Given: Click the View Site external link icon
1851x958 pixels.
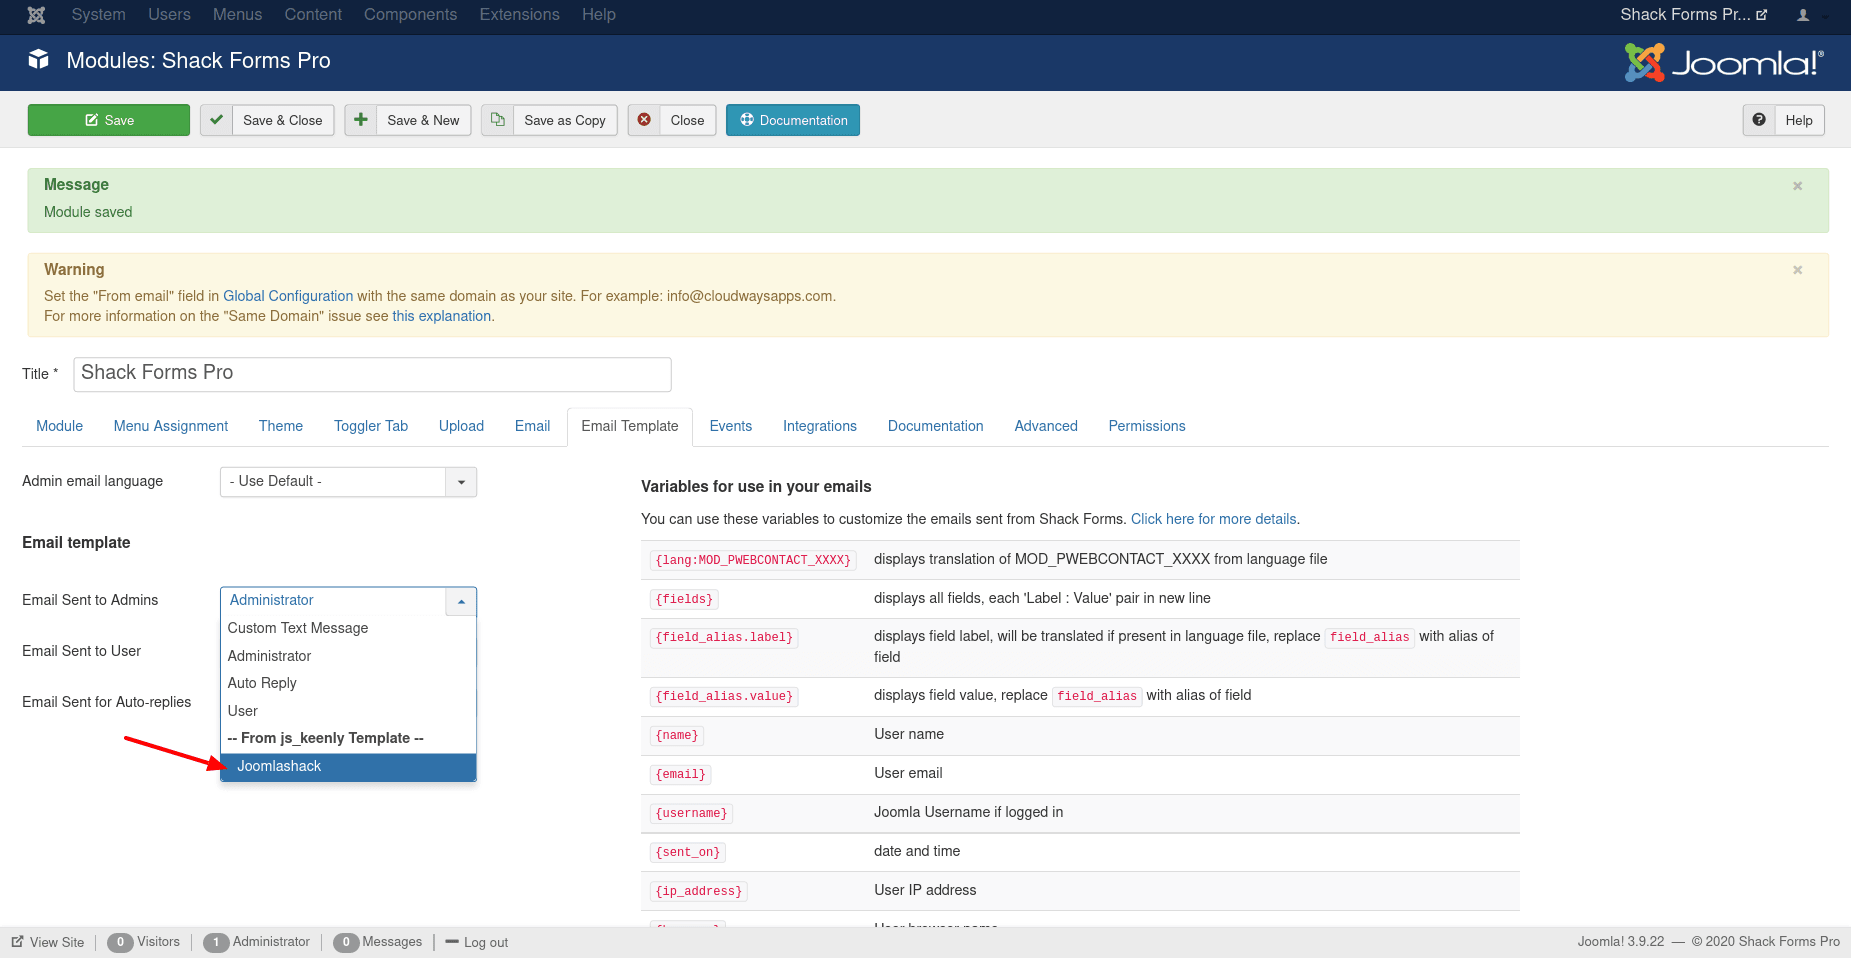Looking at the screenshot, I should coord(17,942).
